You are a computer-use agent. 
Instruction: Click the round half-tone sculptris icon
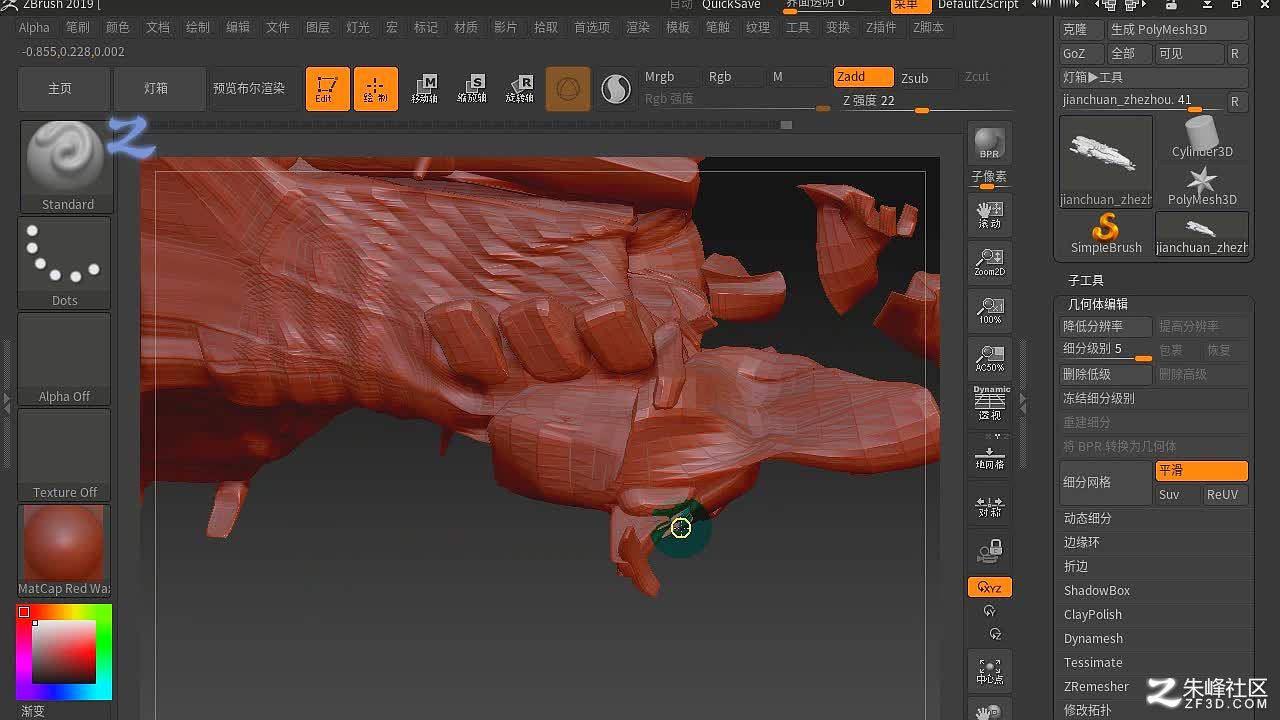(616, 89)
